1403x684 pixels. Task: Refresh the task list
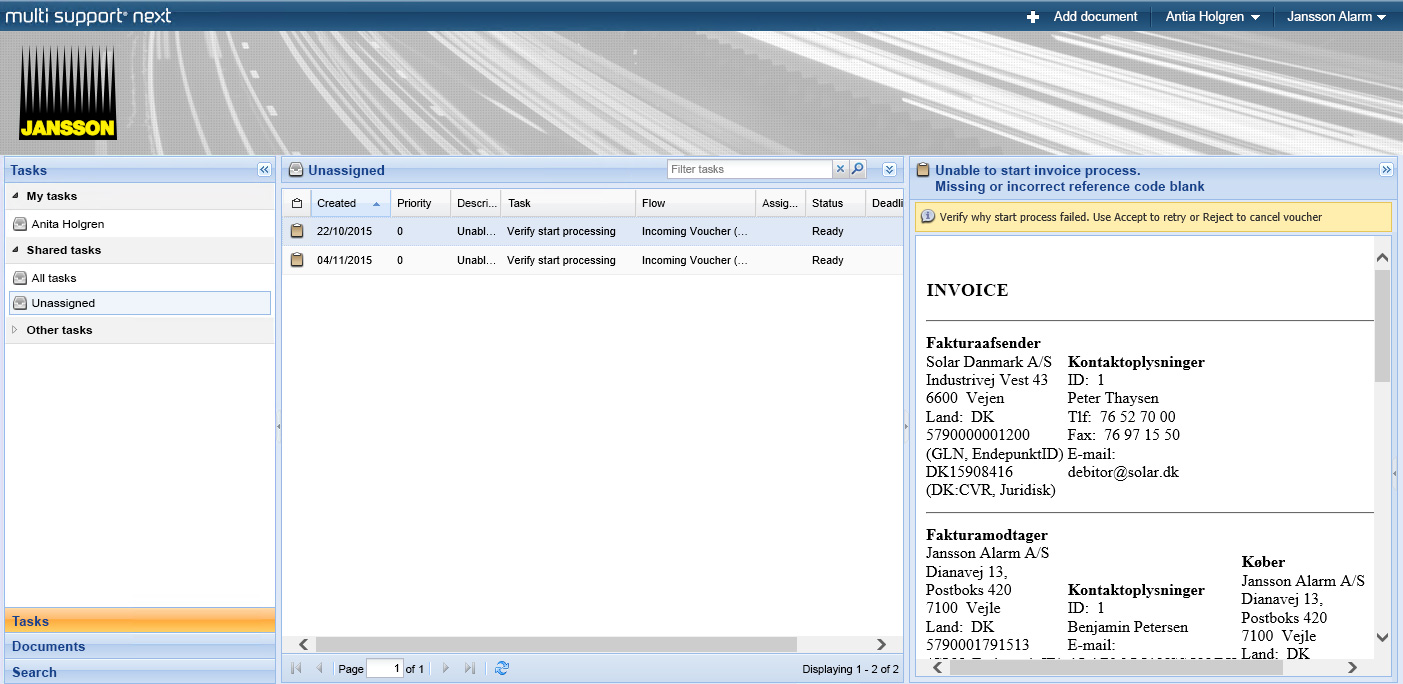click(502, 668)
